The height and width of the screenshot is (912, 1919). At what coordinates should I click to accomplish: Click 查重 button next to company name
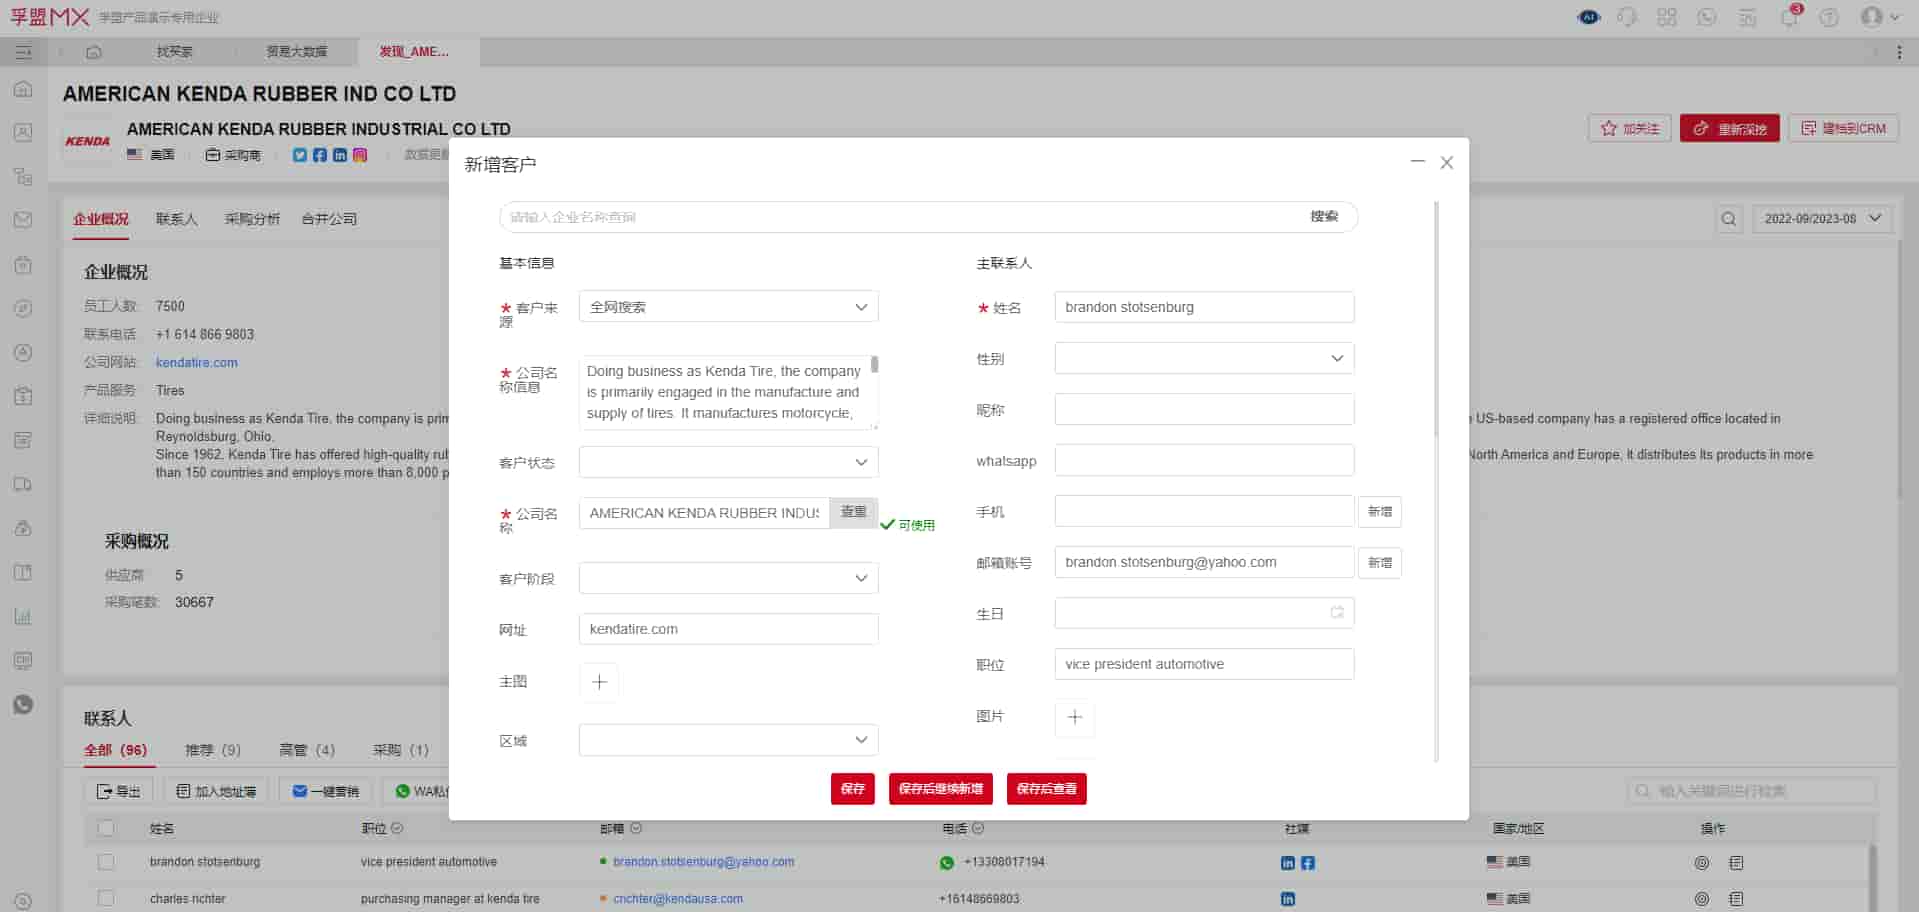[853, 512]
